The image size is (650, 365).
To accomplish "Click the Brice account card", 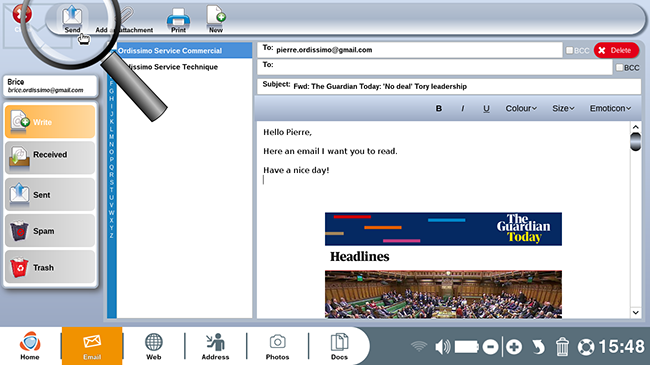I will 50,86.
